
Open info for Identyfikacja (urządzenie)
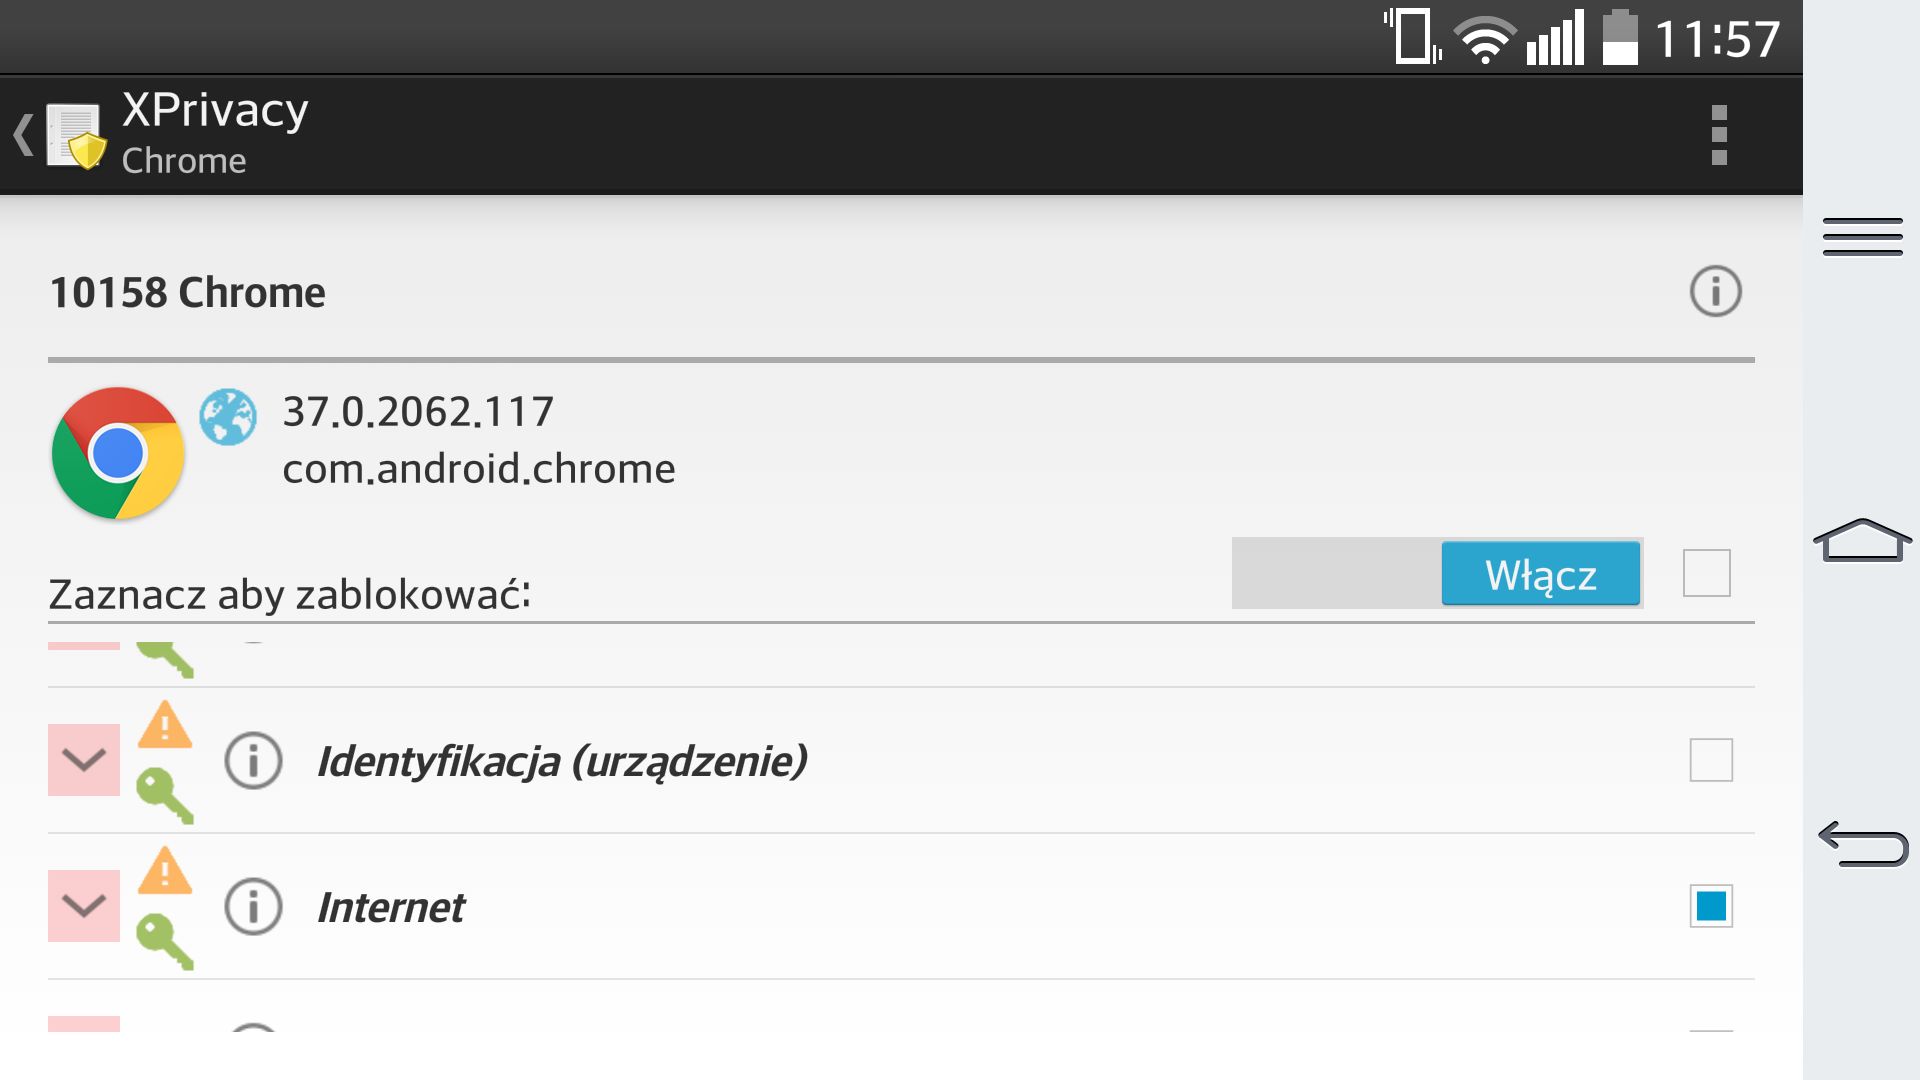253,761
